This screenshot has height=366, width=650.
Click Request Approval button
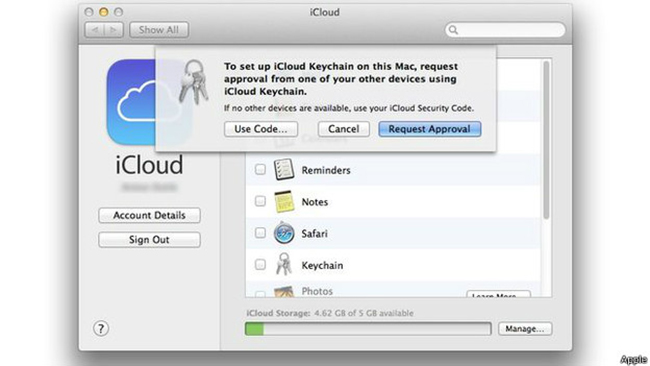(x=429, y=129)
